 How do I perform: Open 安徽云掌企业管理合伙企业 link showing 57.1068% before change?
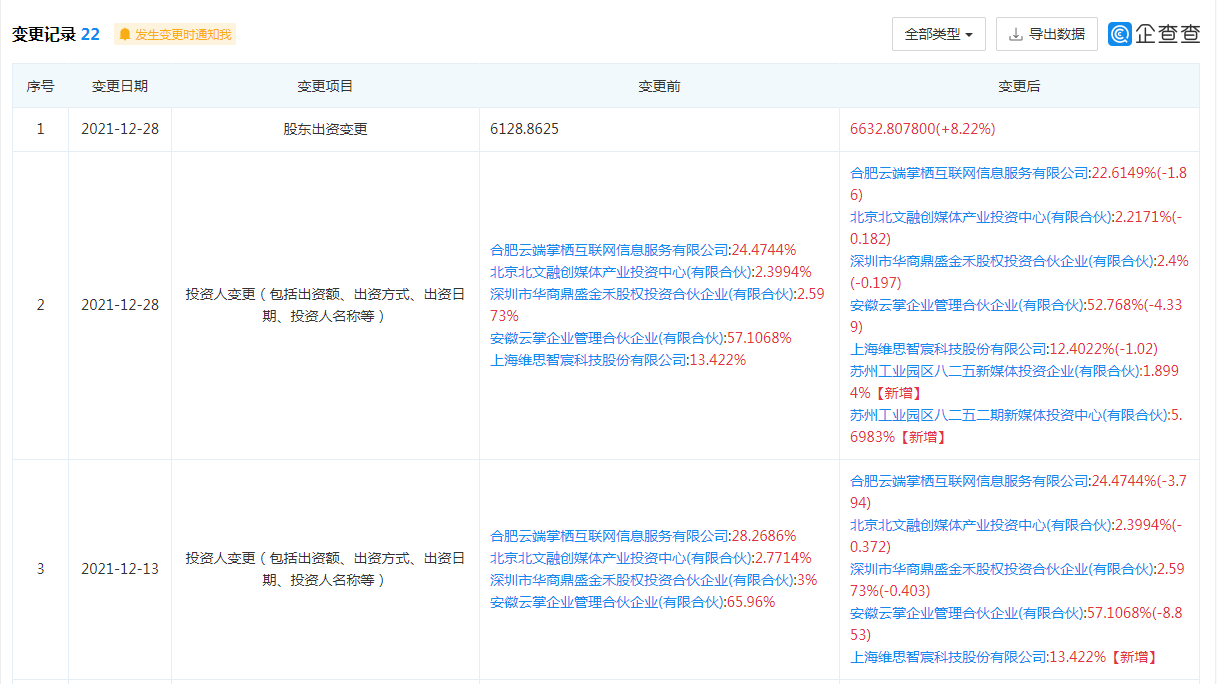tap(605, 338)
